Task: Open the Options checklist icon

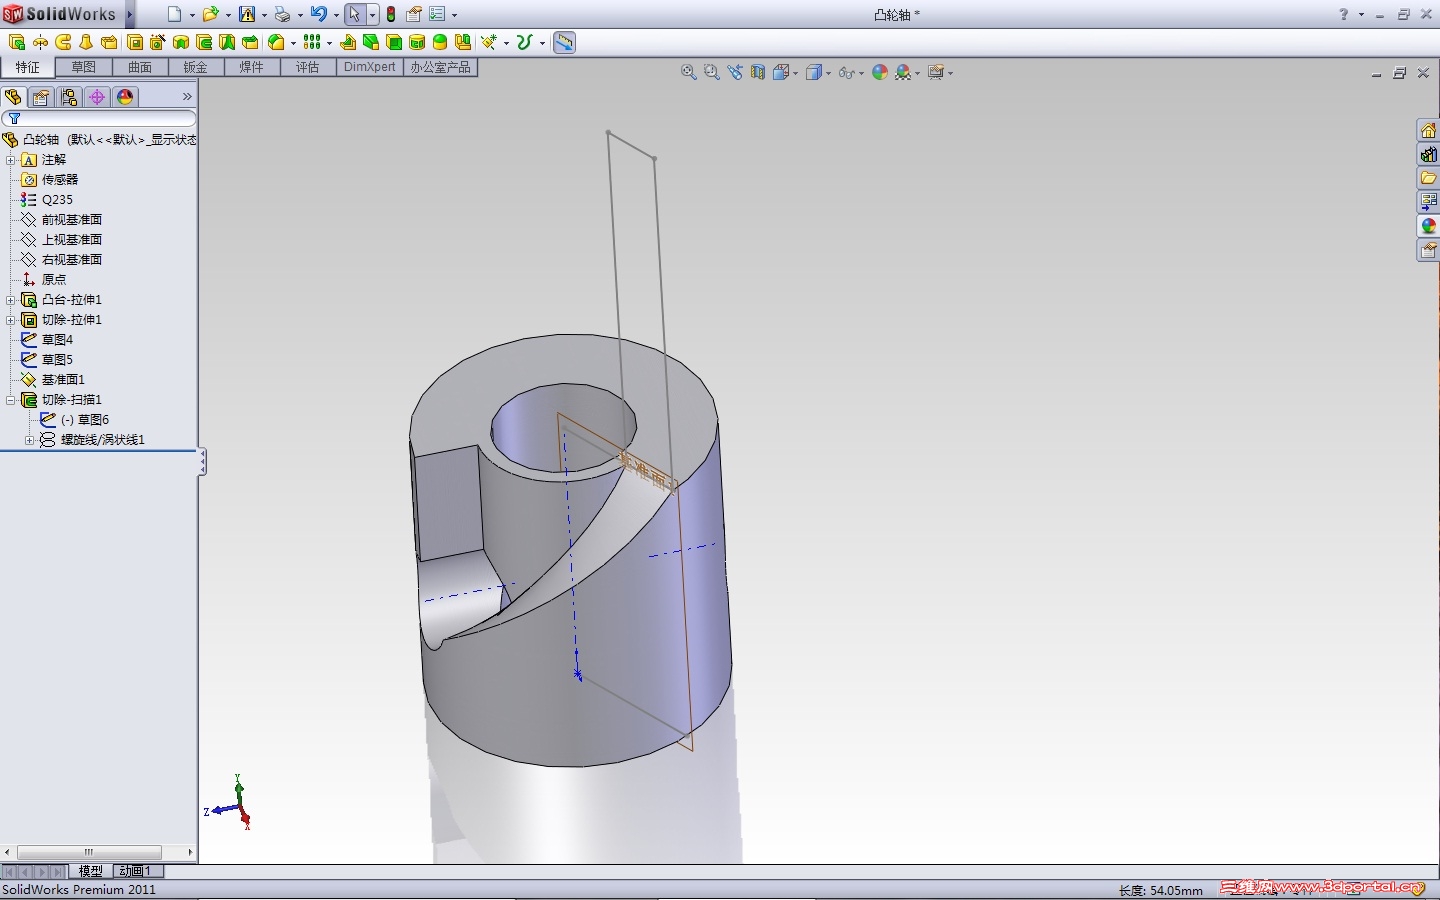Action: pyautogui.click(x=437, y=14)
